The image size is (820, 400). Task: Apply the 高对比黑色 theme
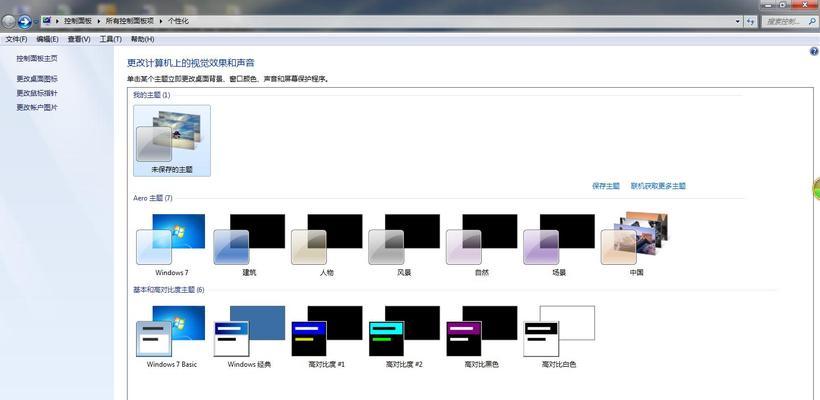482,337
